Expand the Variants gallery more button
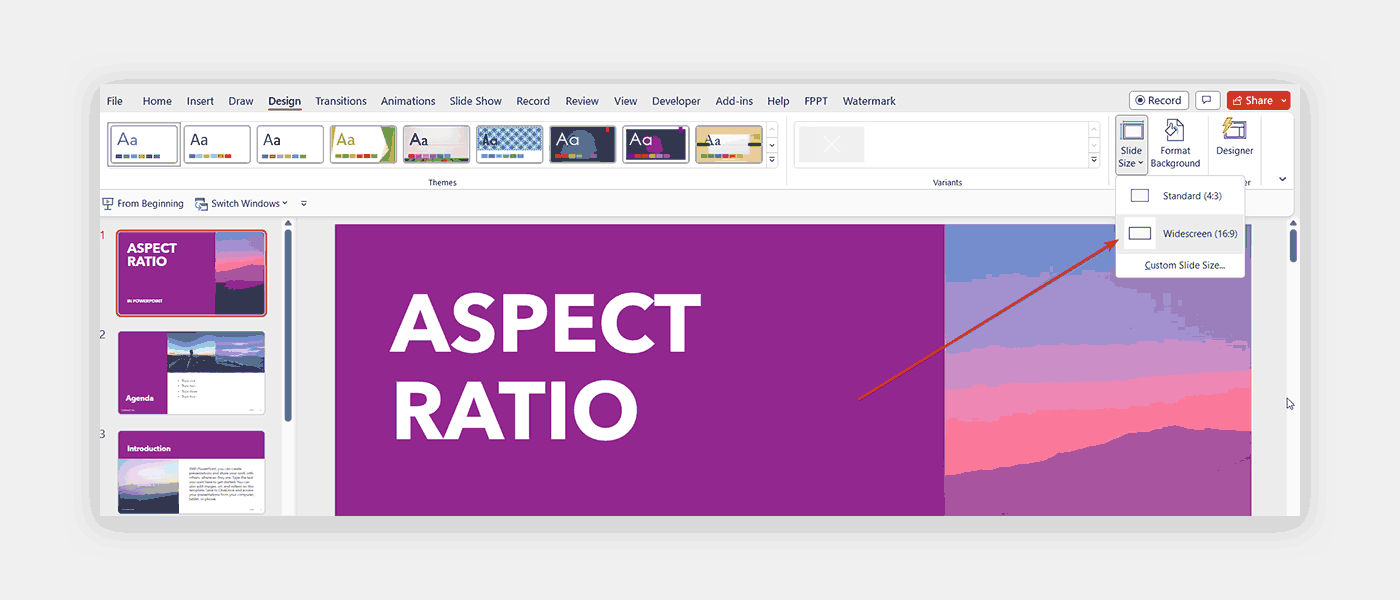The width and height of the screenshot is (1400, 600). (x=1093, y=160)
